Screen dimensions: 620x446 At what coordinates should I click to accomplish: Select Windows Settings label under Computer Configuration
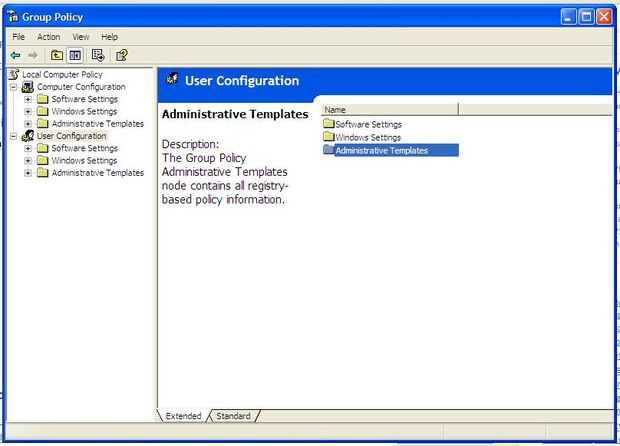click(84, 111)
